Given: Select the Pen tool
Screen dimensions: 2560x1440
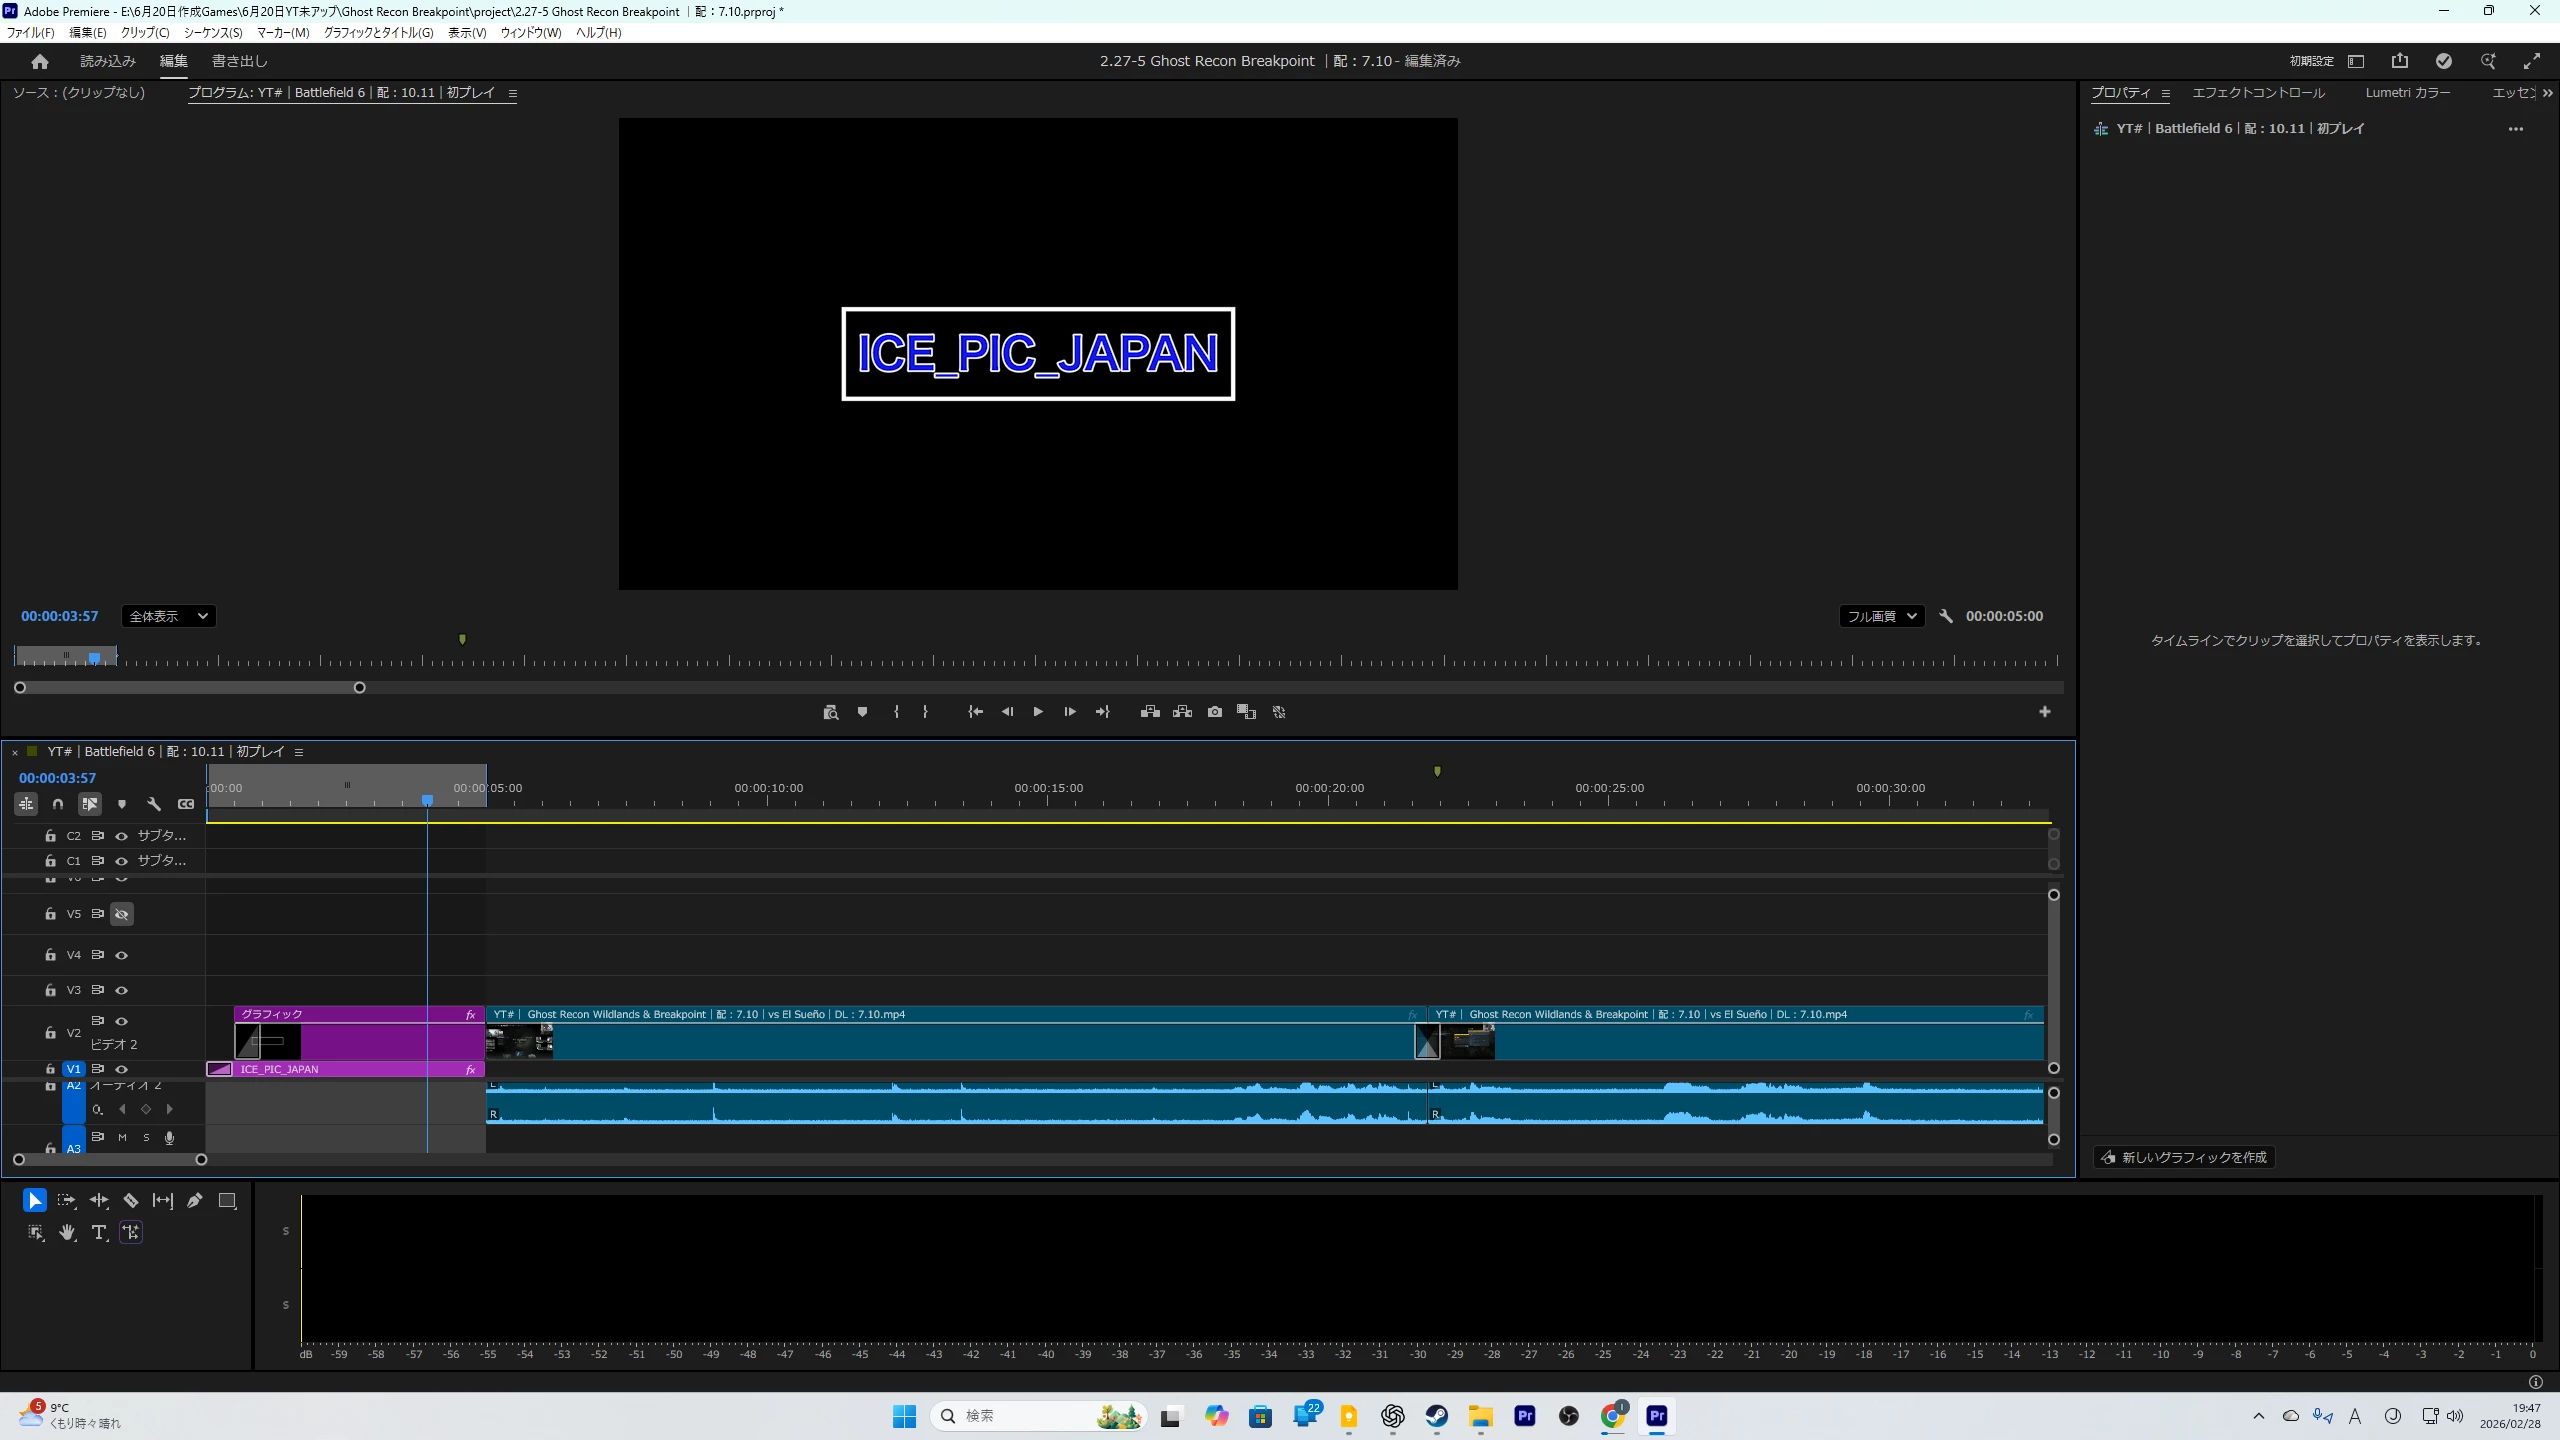Looking at the screenshot, I should point(195,1200).
